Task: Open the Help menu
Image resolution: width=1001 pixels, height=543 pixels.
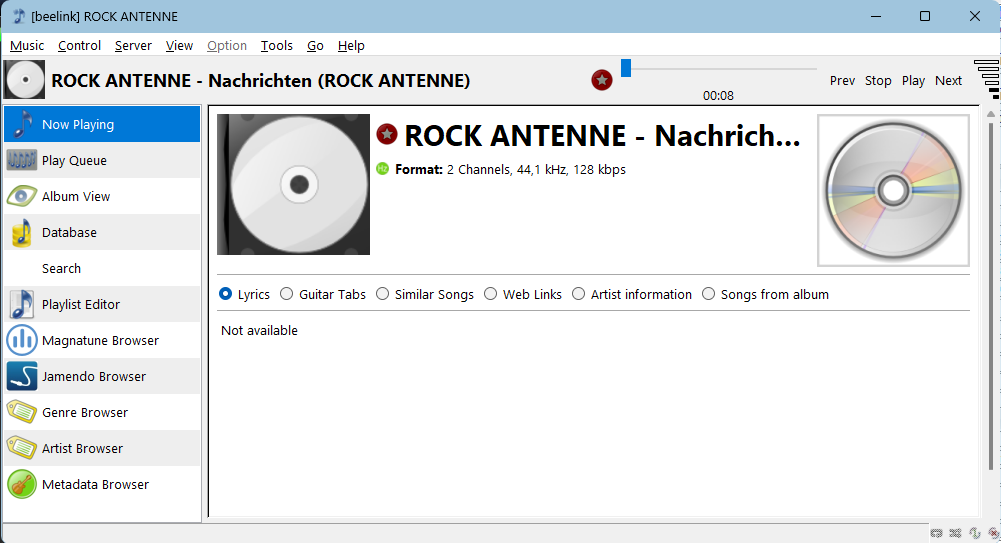Action: pos(350,45)
